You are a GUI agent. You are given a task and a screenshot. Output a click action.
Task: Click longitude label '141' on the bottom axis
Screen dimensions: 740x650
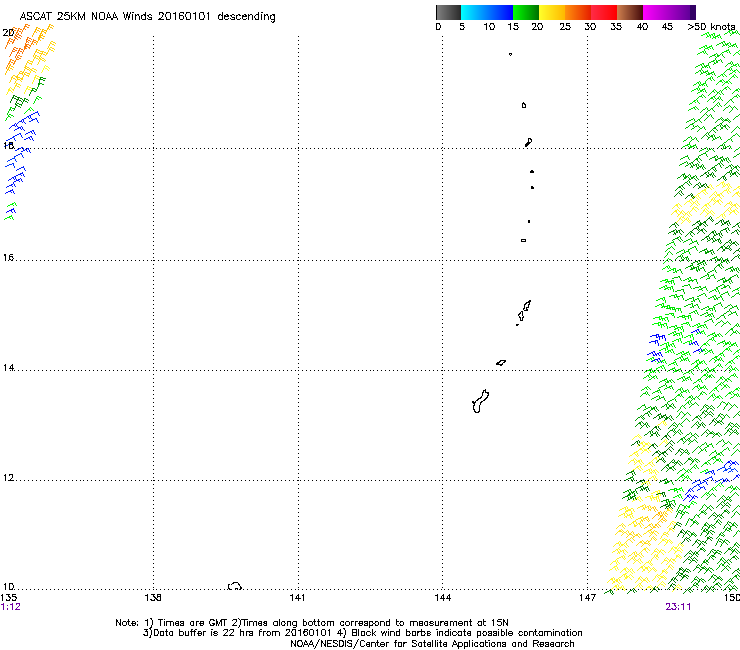tap(297, 598)
